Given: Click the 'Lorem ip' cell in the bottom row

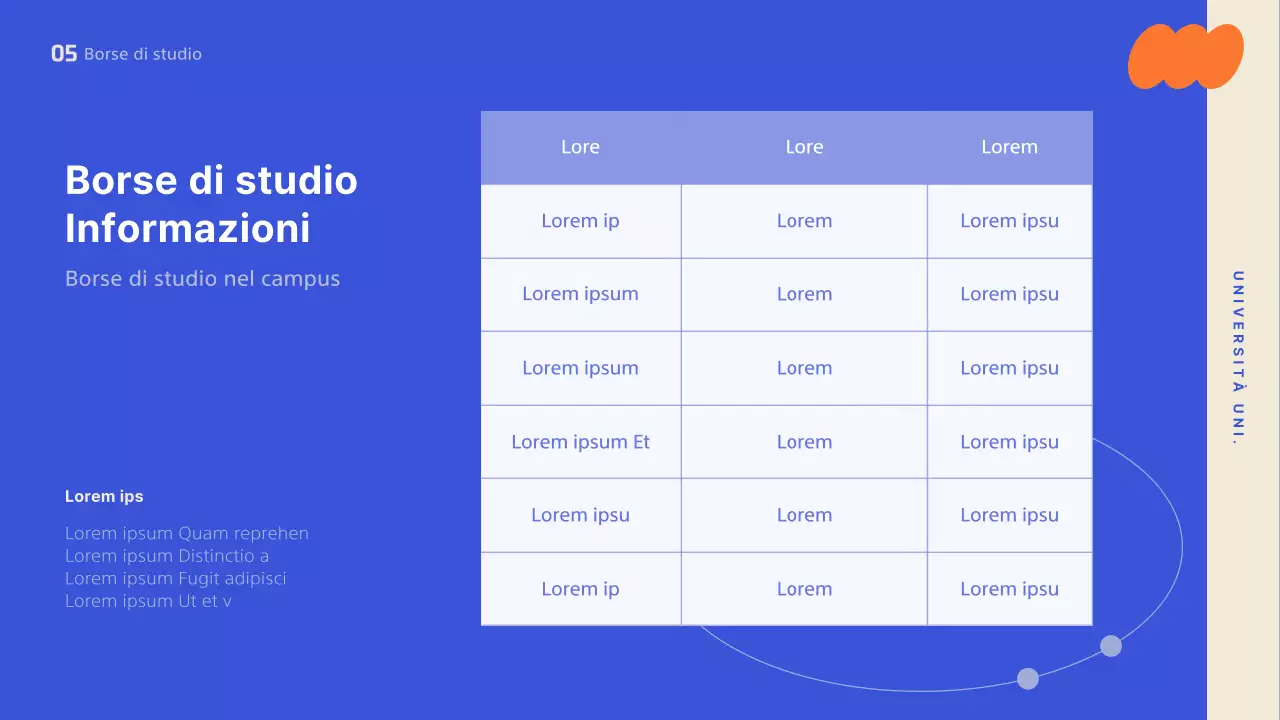Looking at the screenshot, I should [580, 589].
